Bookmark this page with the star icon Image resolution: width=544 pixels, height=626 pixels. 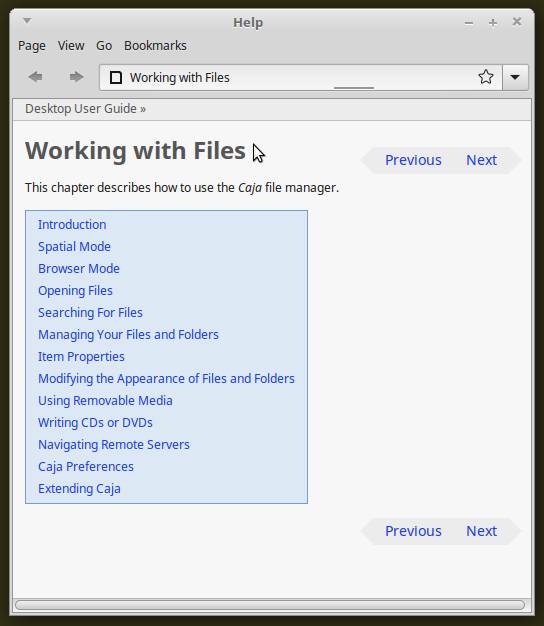(485, 77)
